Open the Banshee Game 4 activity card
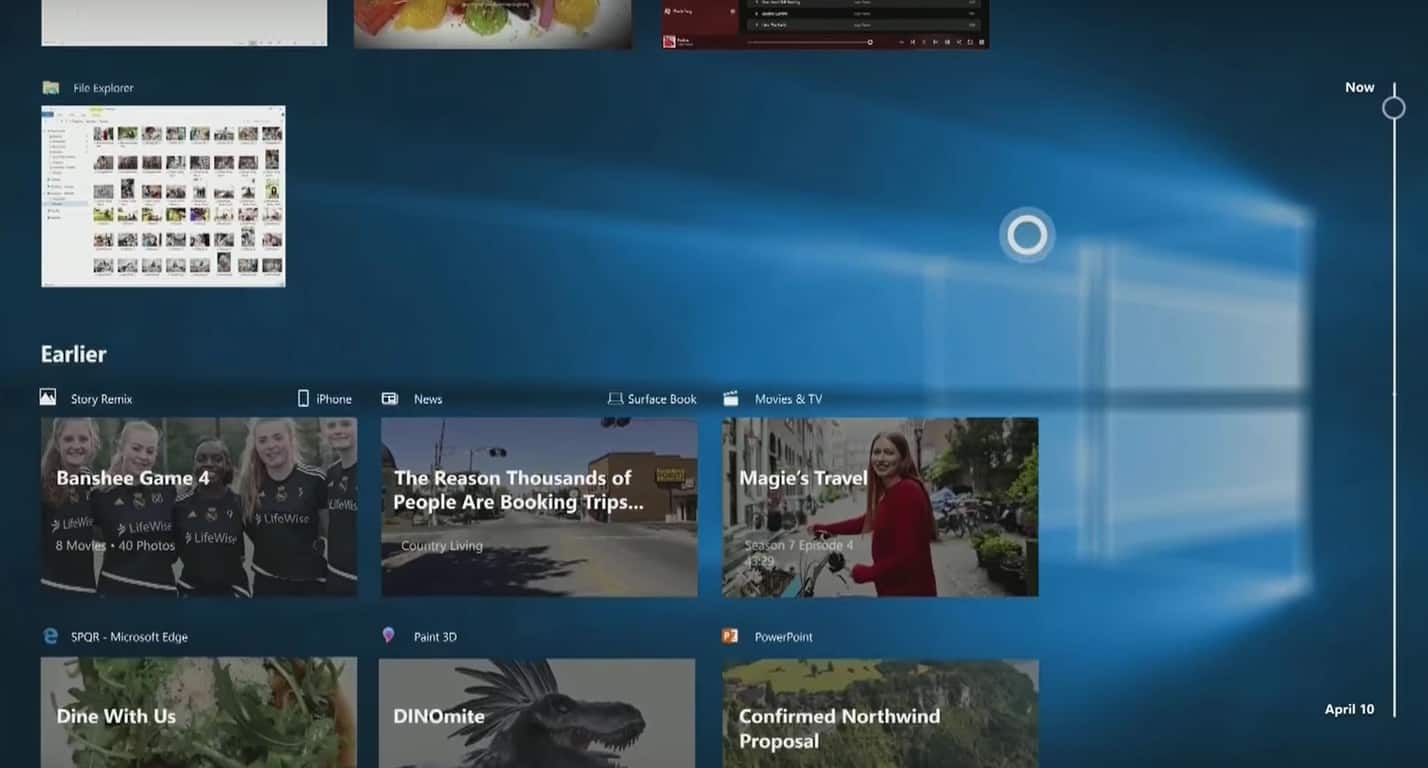 [x=199, y=507]
